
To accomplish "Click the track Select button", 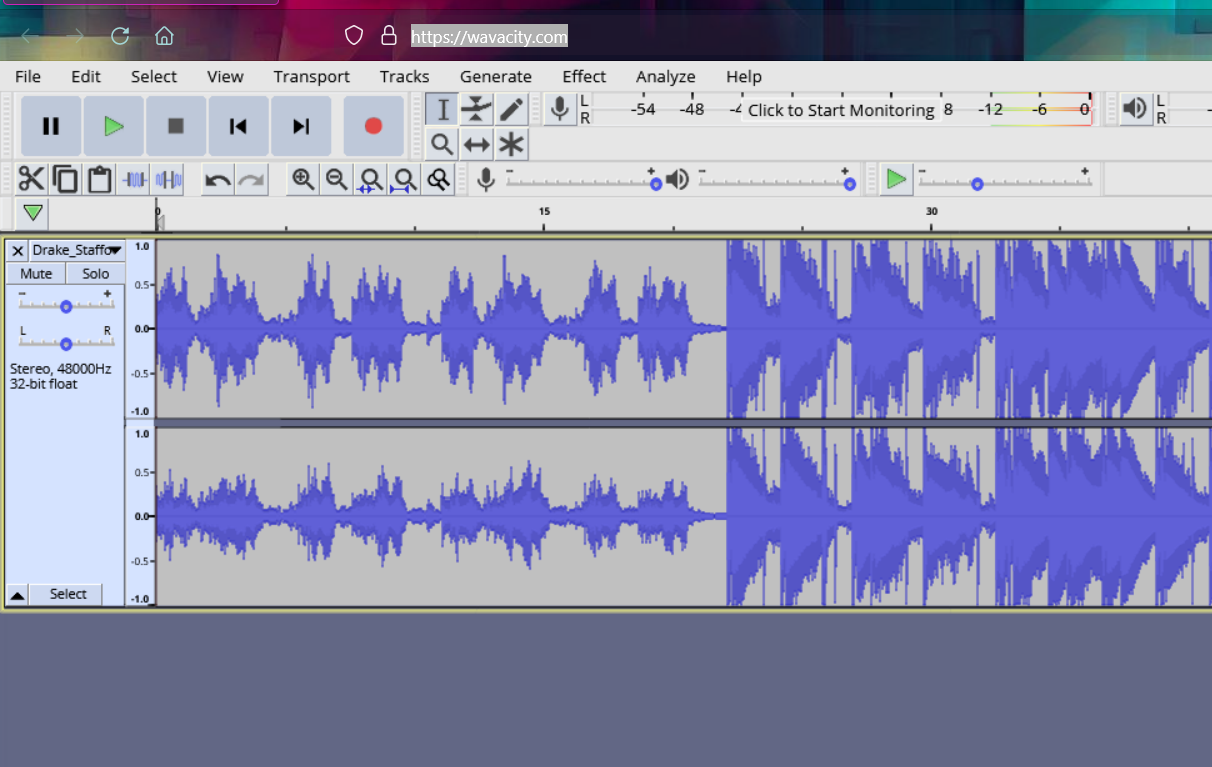I will 68,594.
